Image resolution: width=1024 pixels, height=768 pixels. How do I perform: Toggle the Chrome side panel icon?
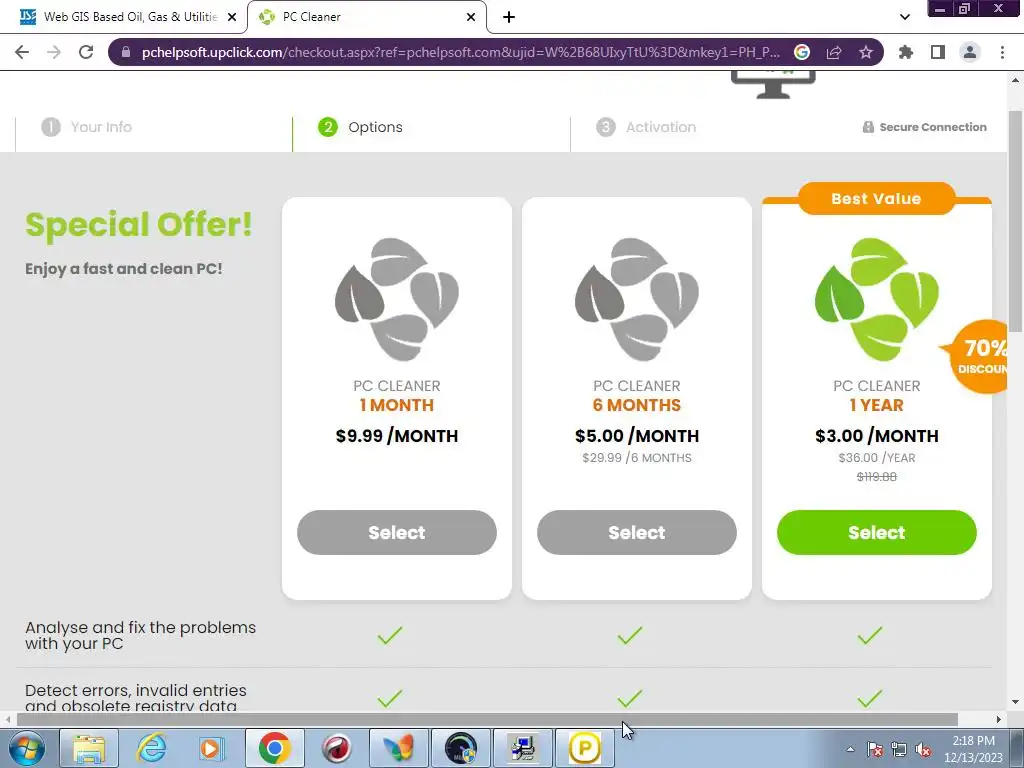[x=938, y=52]
